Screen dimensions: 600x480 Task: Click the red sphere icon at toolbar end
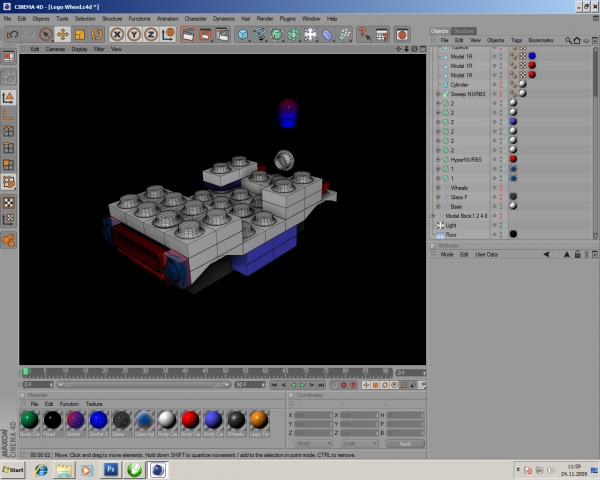pos(402,35)
